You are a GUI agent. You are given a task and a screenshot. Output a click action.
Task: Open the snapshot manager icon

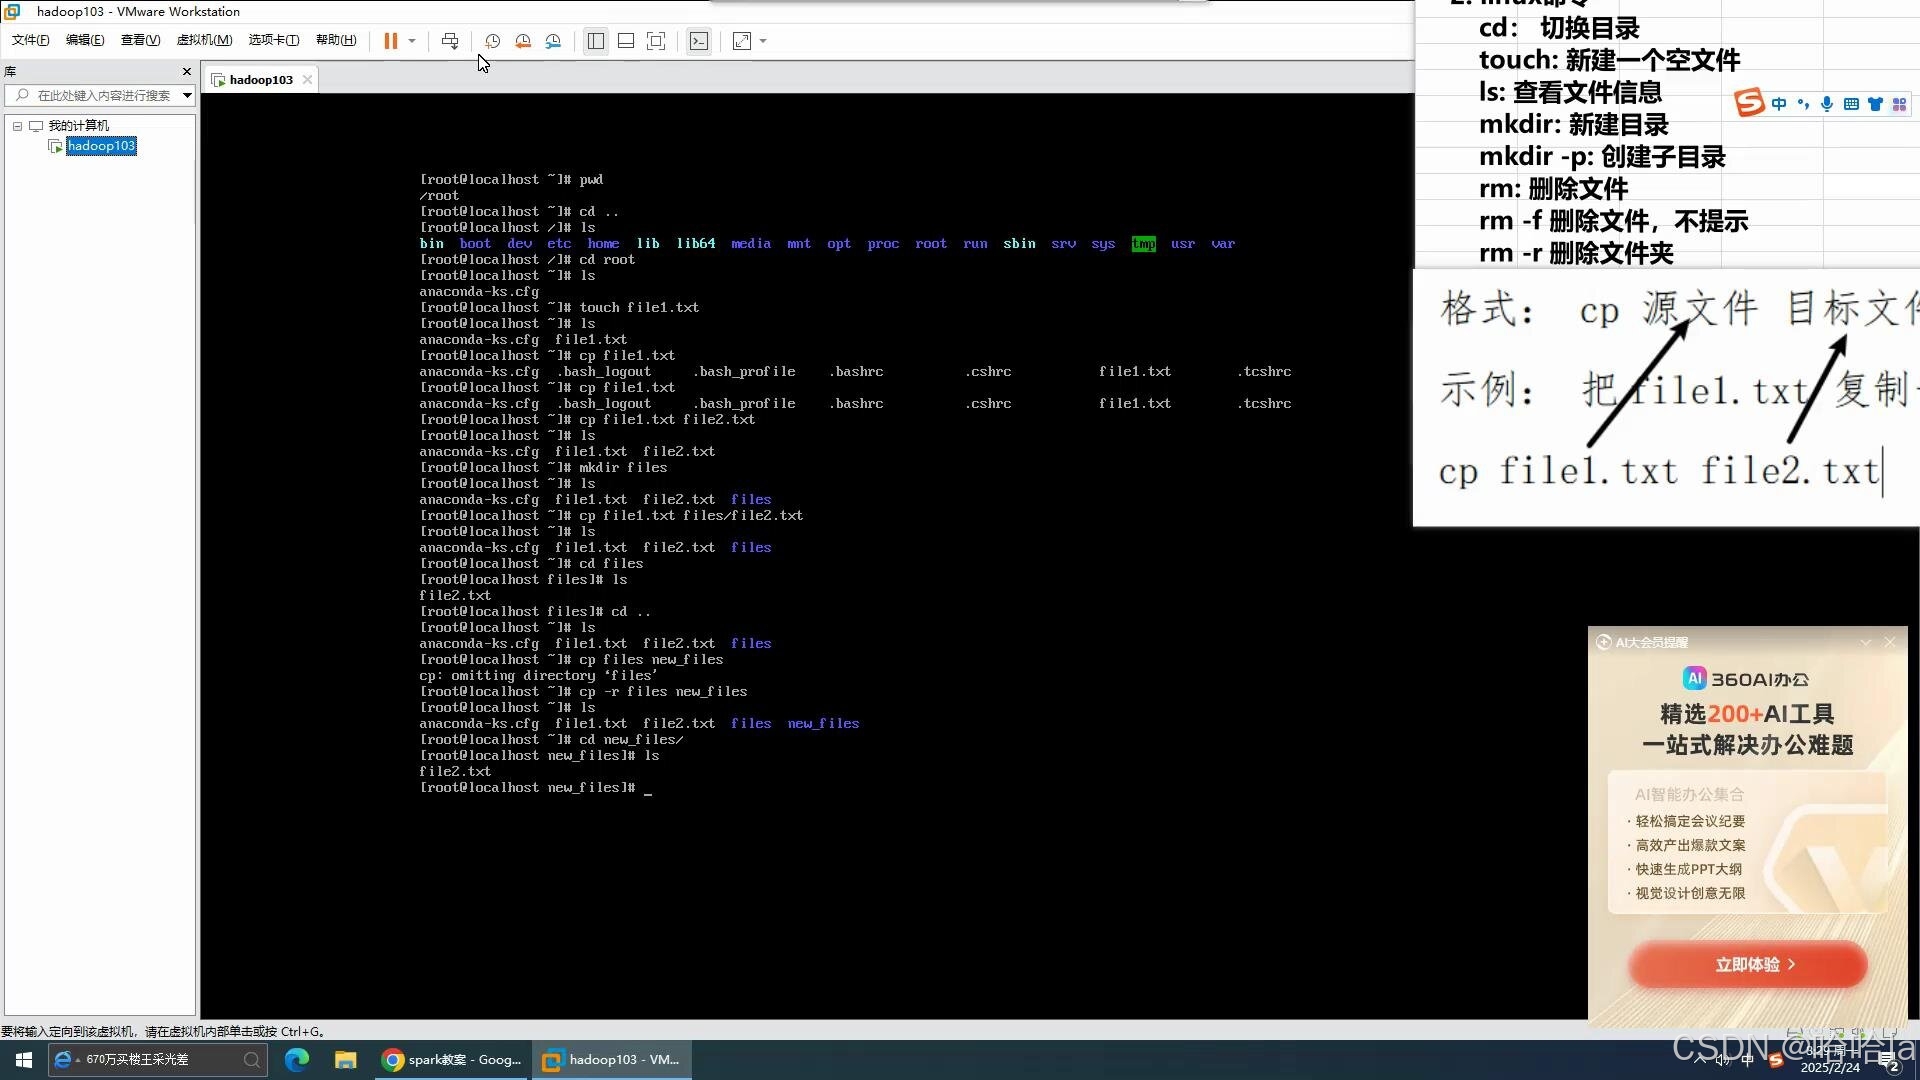(553, 41)
